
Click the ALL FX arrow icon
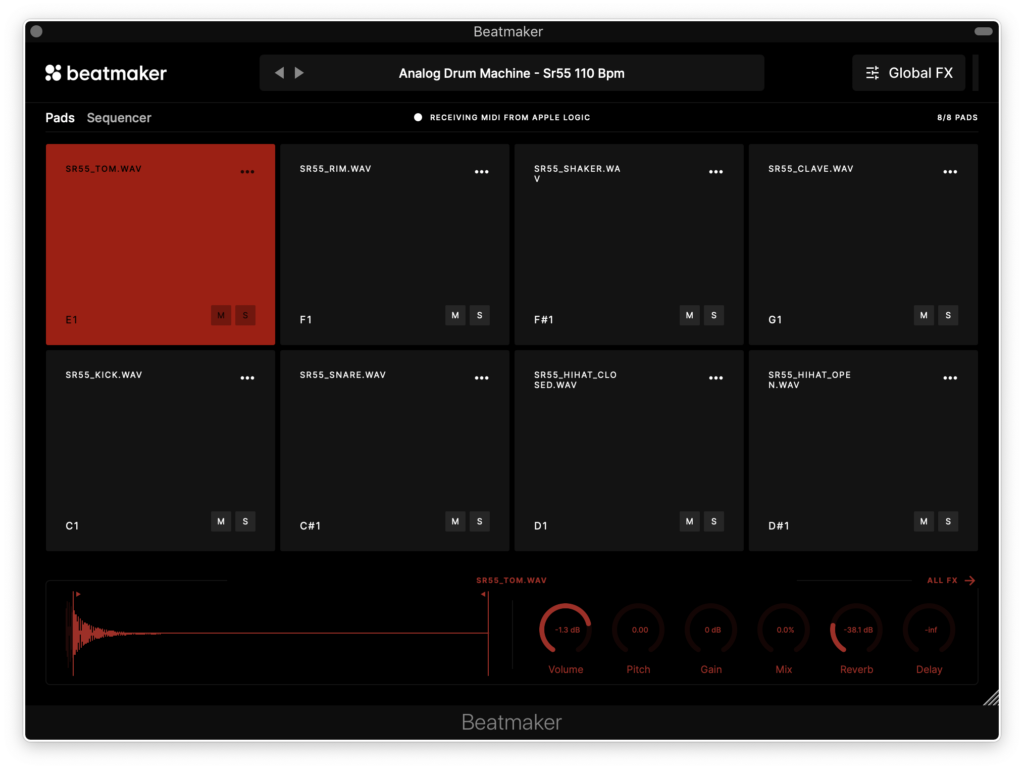pyautogui.click(x=970, y=580)
